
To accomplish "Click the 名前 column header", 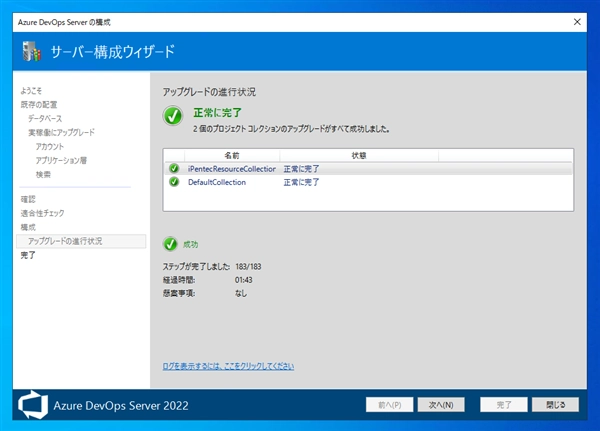I will (232, 155).
